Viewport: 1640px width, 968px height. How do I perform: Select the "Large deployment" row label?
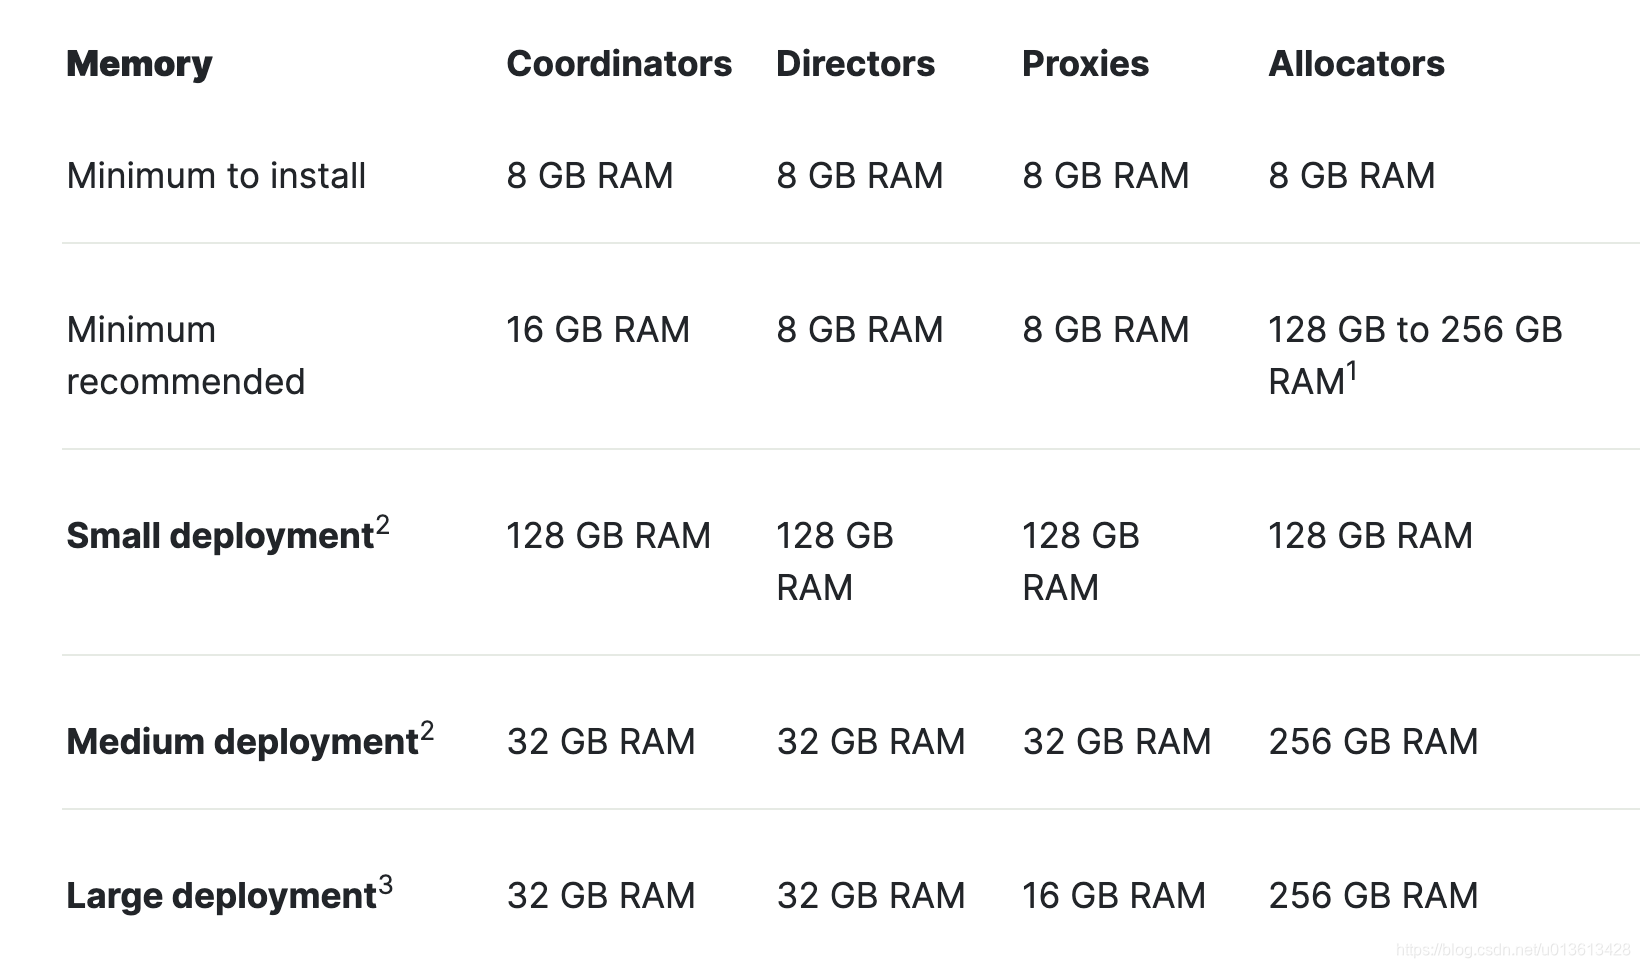coord(221,896)
